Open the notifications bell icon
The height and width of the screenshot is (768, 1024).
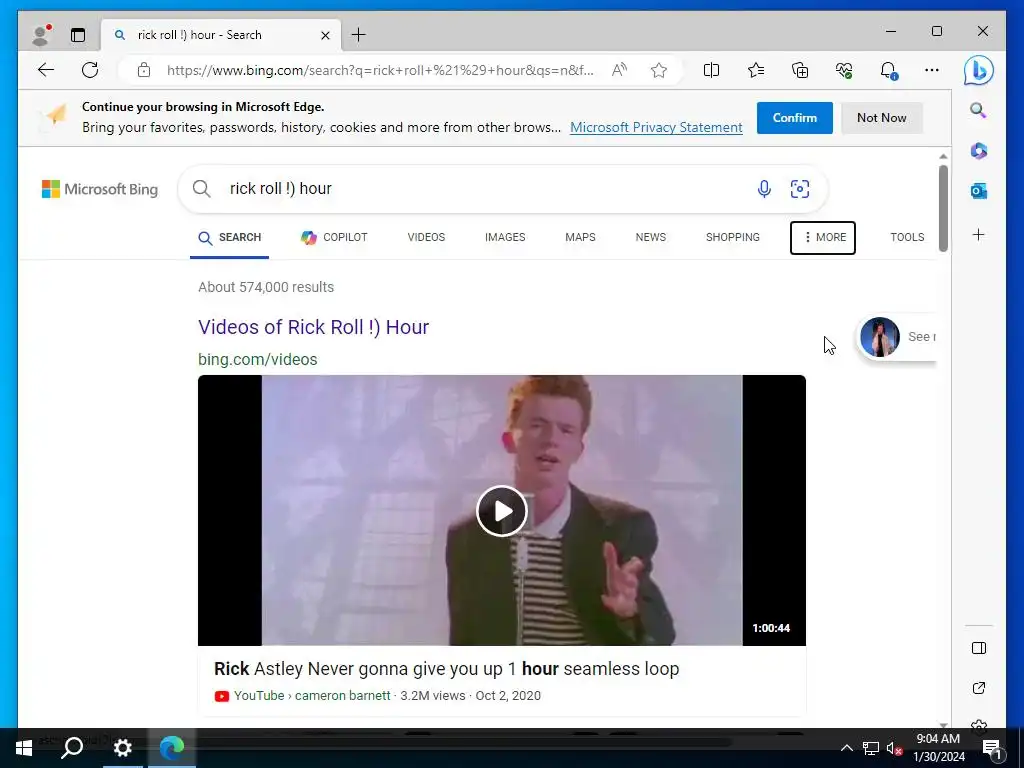coord(888,70)
